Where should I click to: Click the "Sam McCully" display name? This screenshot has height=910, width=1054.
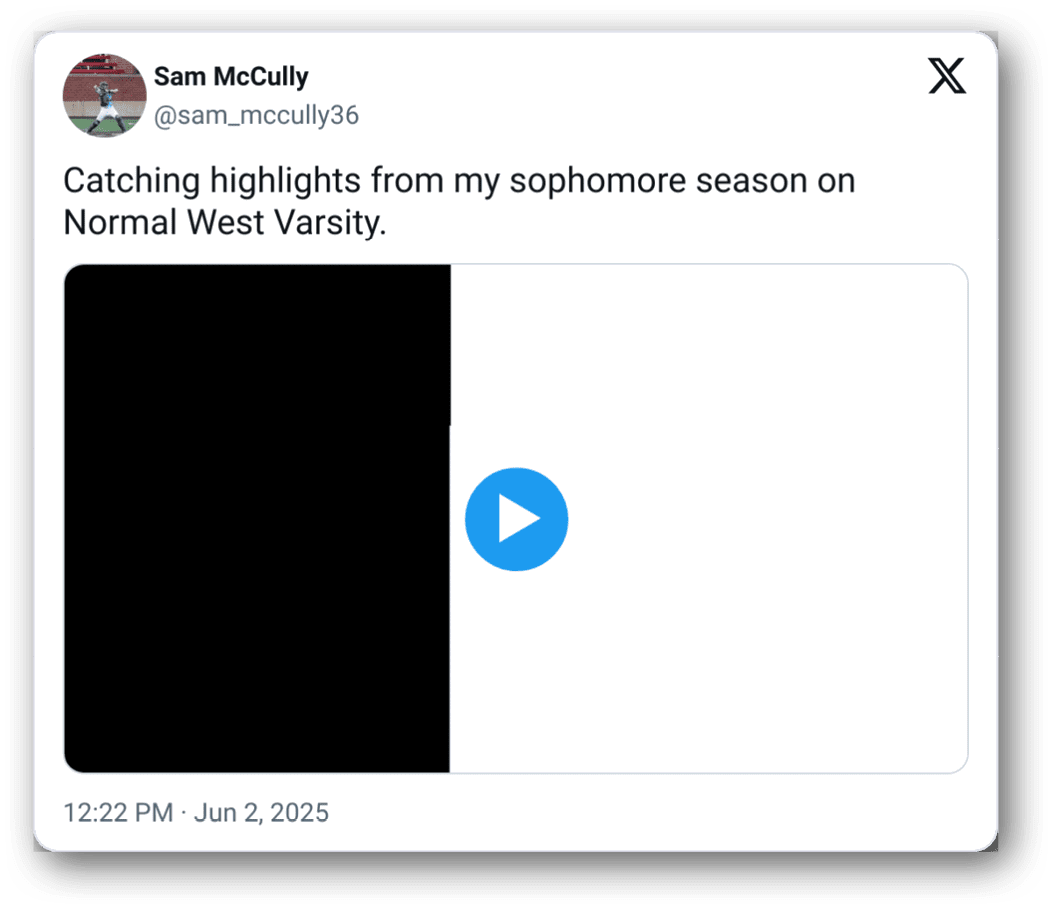[x=231, y=77]
